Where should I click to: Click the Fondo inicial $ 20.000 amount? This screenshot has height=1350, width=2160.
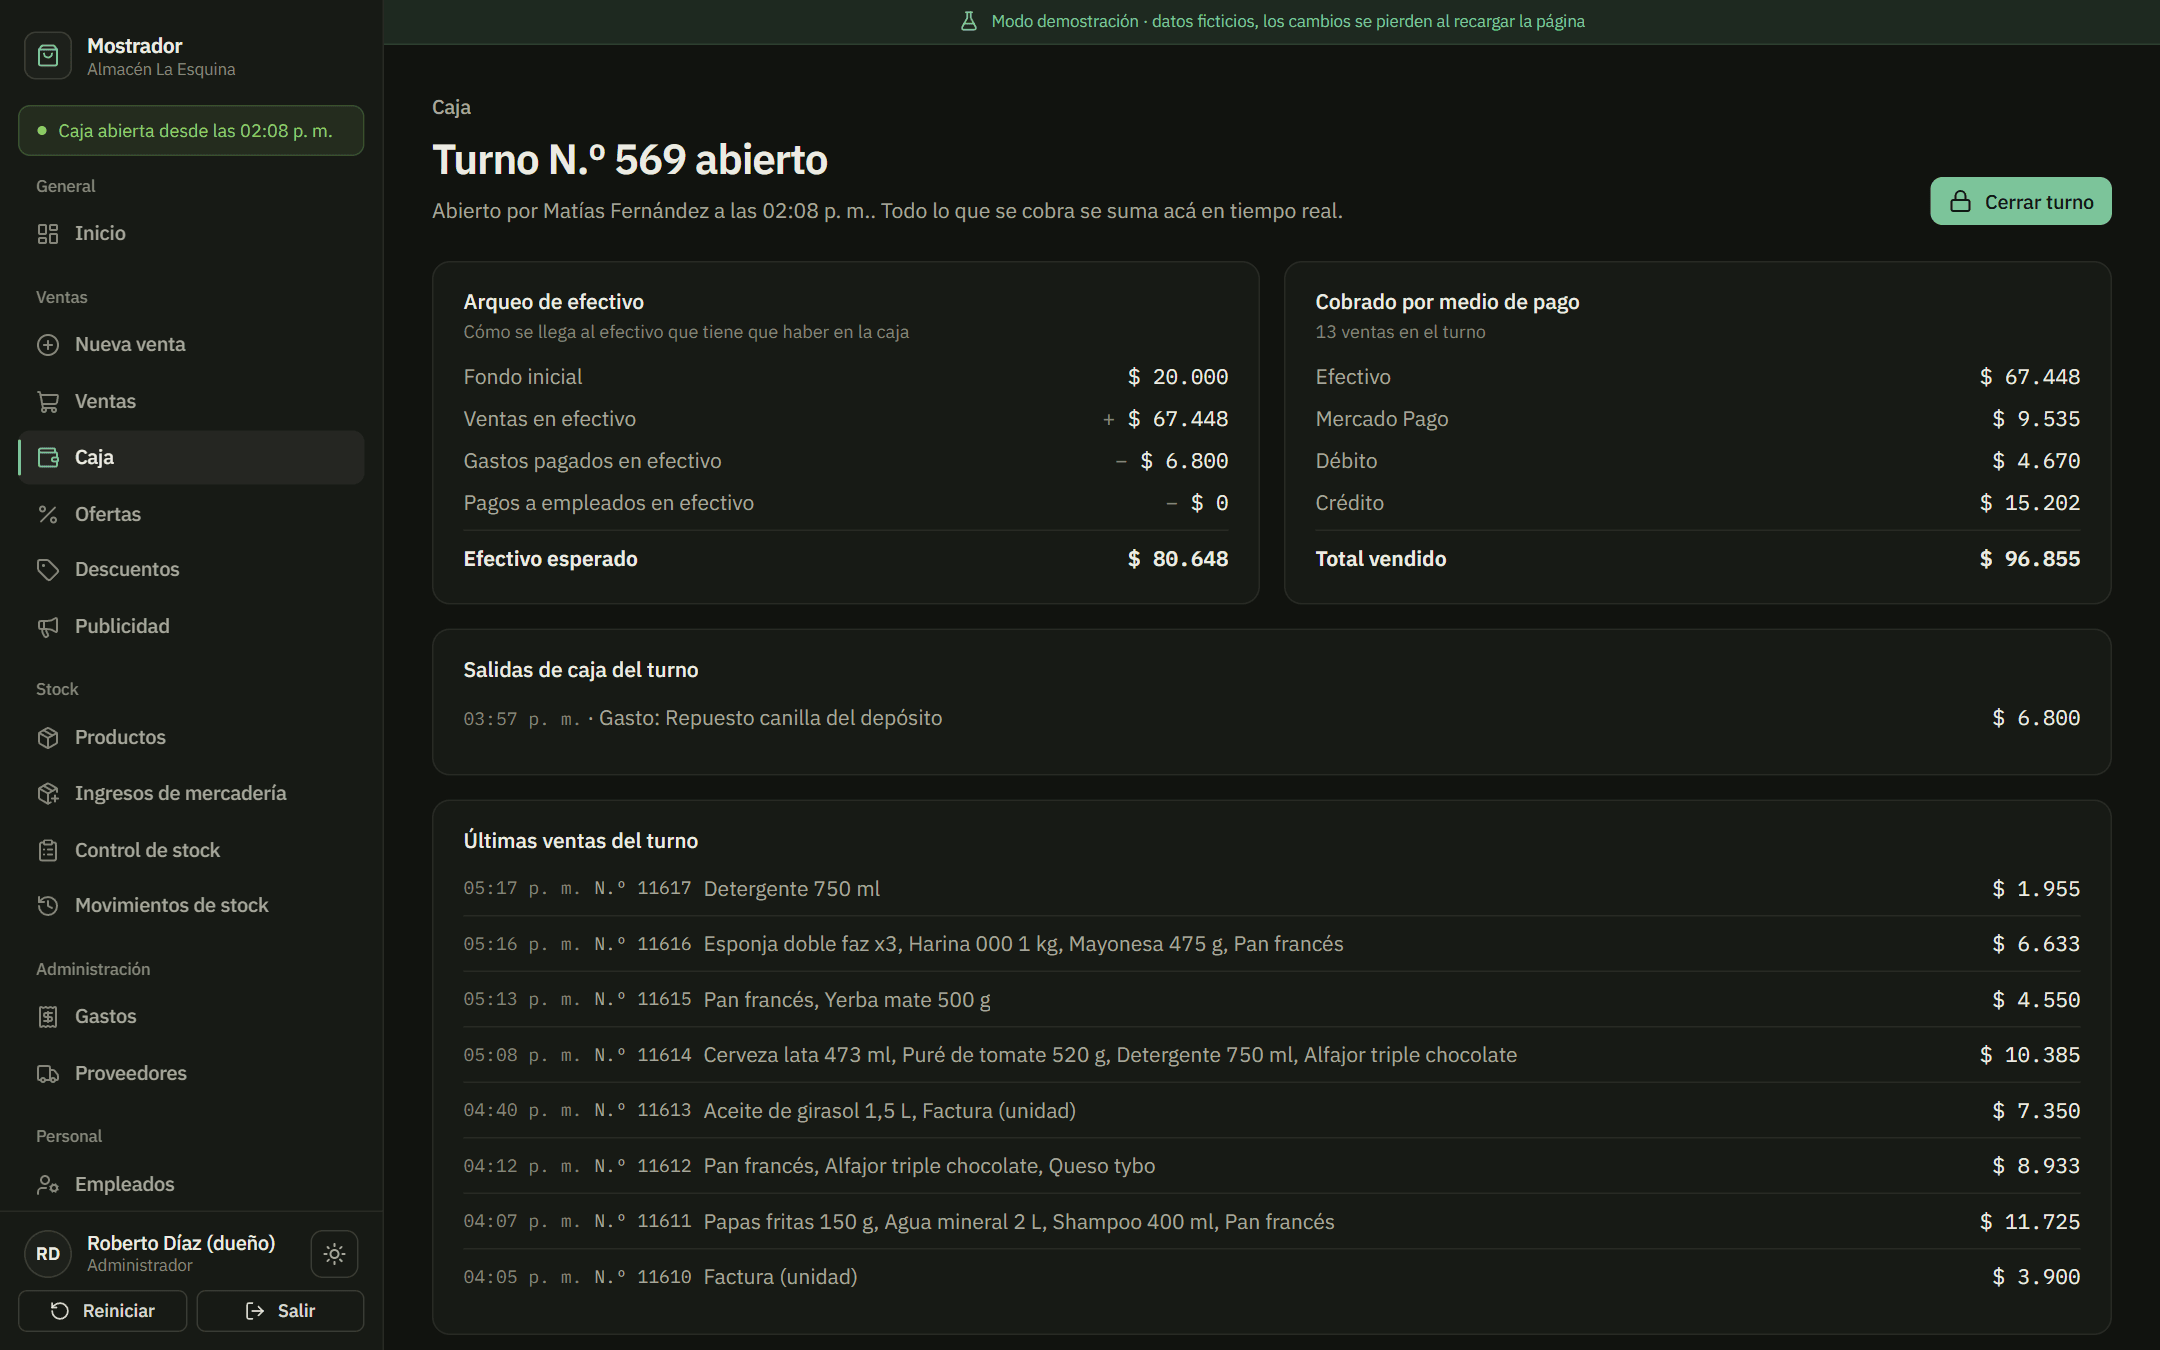(1178, 377)
